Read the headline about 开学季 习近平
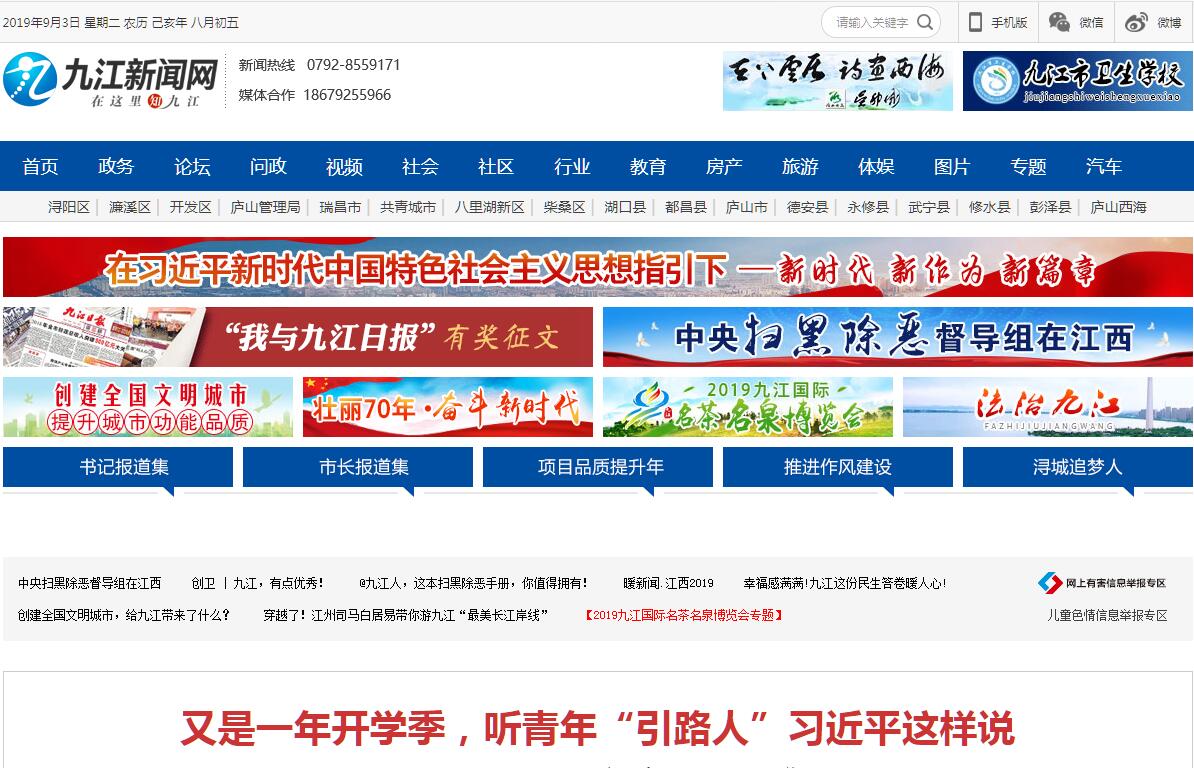Viewport: 1194px width, 768px height. [x=597, y=728]
